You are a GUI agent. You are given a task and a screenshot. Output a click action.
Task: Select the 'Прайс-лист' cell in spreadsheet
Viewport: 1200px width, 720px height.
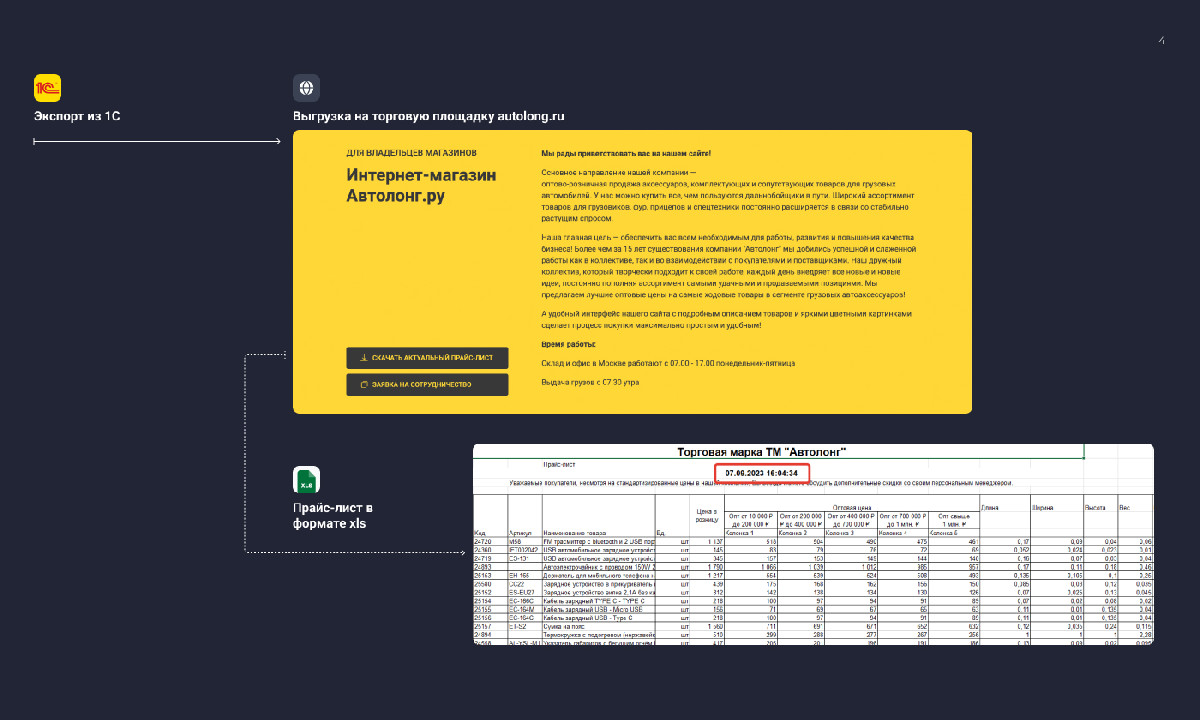tap(559, 465)
